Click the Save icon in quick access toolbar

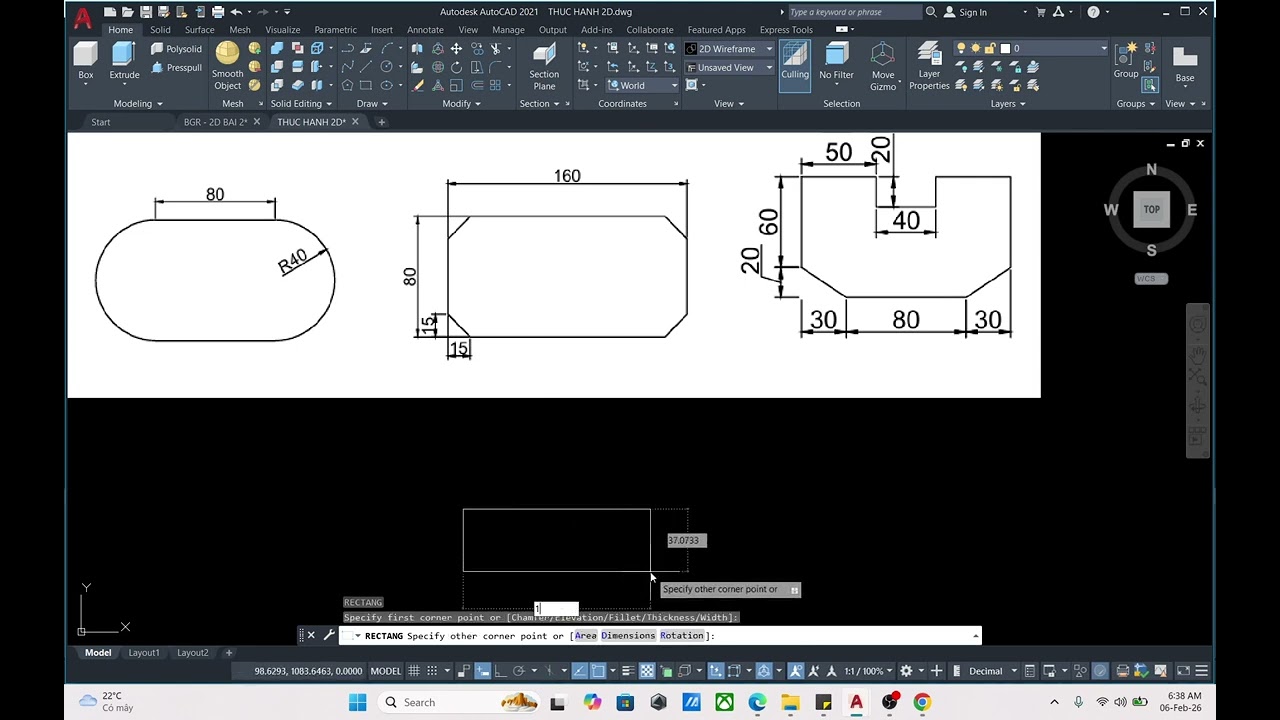(146, 12)
